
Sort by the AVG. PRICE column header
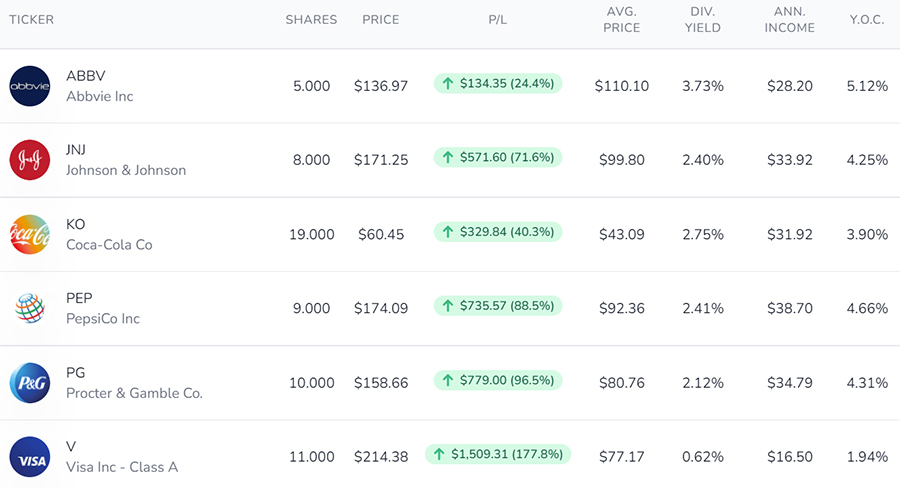point(622,20)
